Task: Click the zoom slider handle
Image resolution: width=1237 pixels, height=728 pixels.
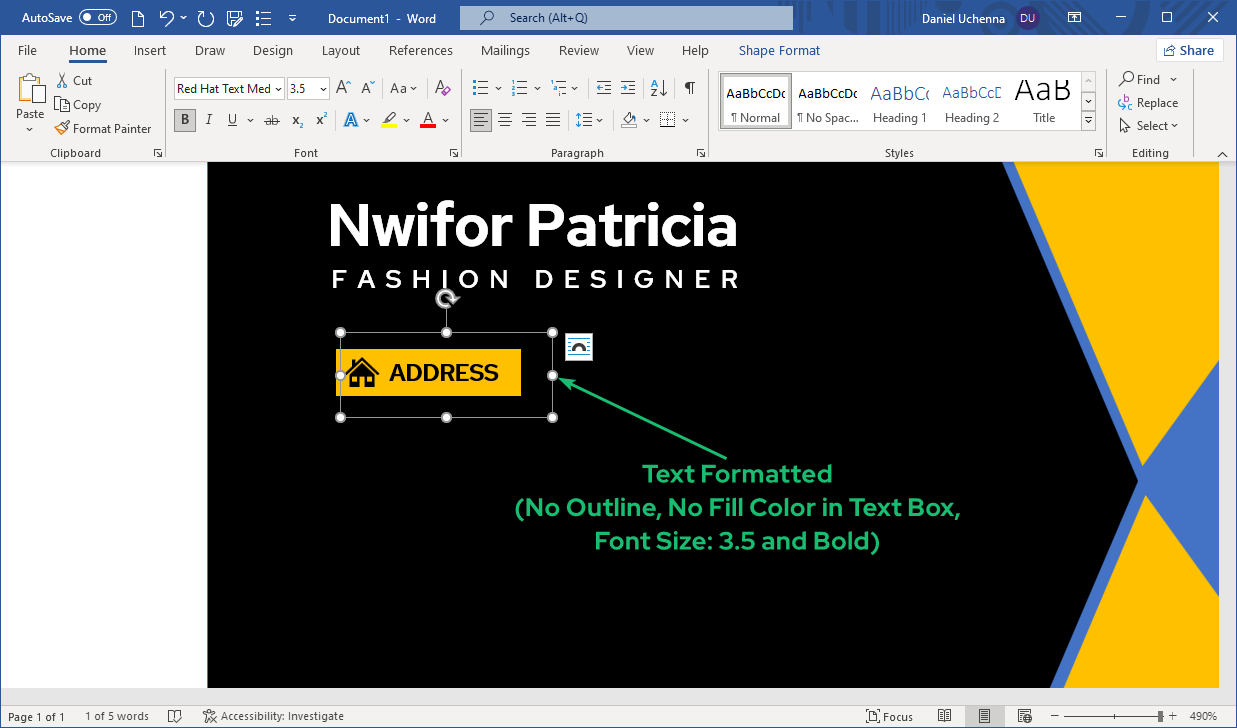Action: (x=1160, y=716)
